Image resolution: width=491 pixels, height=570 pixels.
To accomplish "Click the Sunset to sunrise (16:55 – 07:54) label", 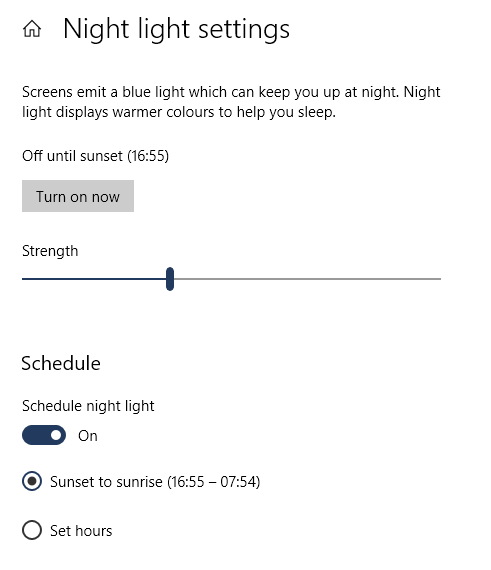I will click(x=155, y=482).
